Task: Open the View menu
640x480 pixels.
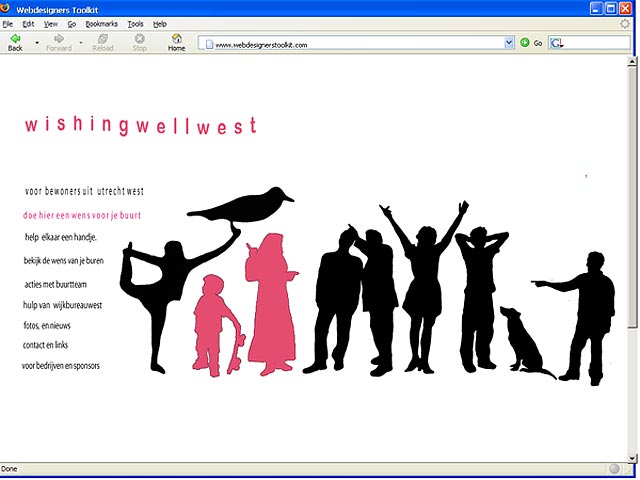Action: click(51, 24)
